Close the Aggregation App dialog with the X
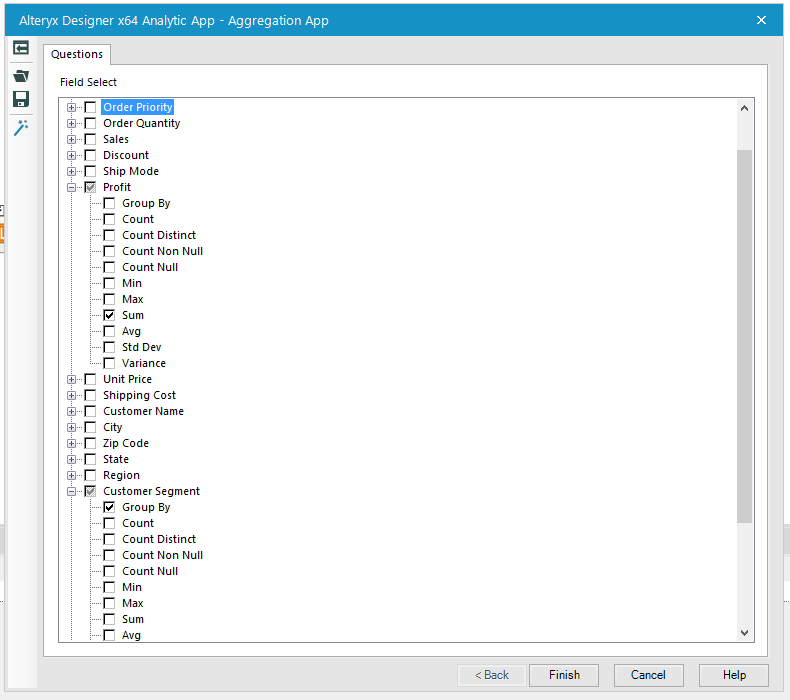This screenshot has height=700, width=790. tap(761, 20)
